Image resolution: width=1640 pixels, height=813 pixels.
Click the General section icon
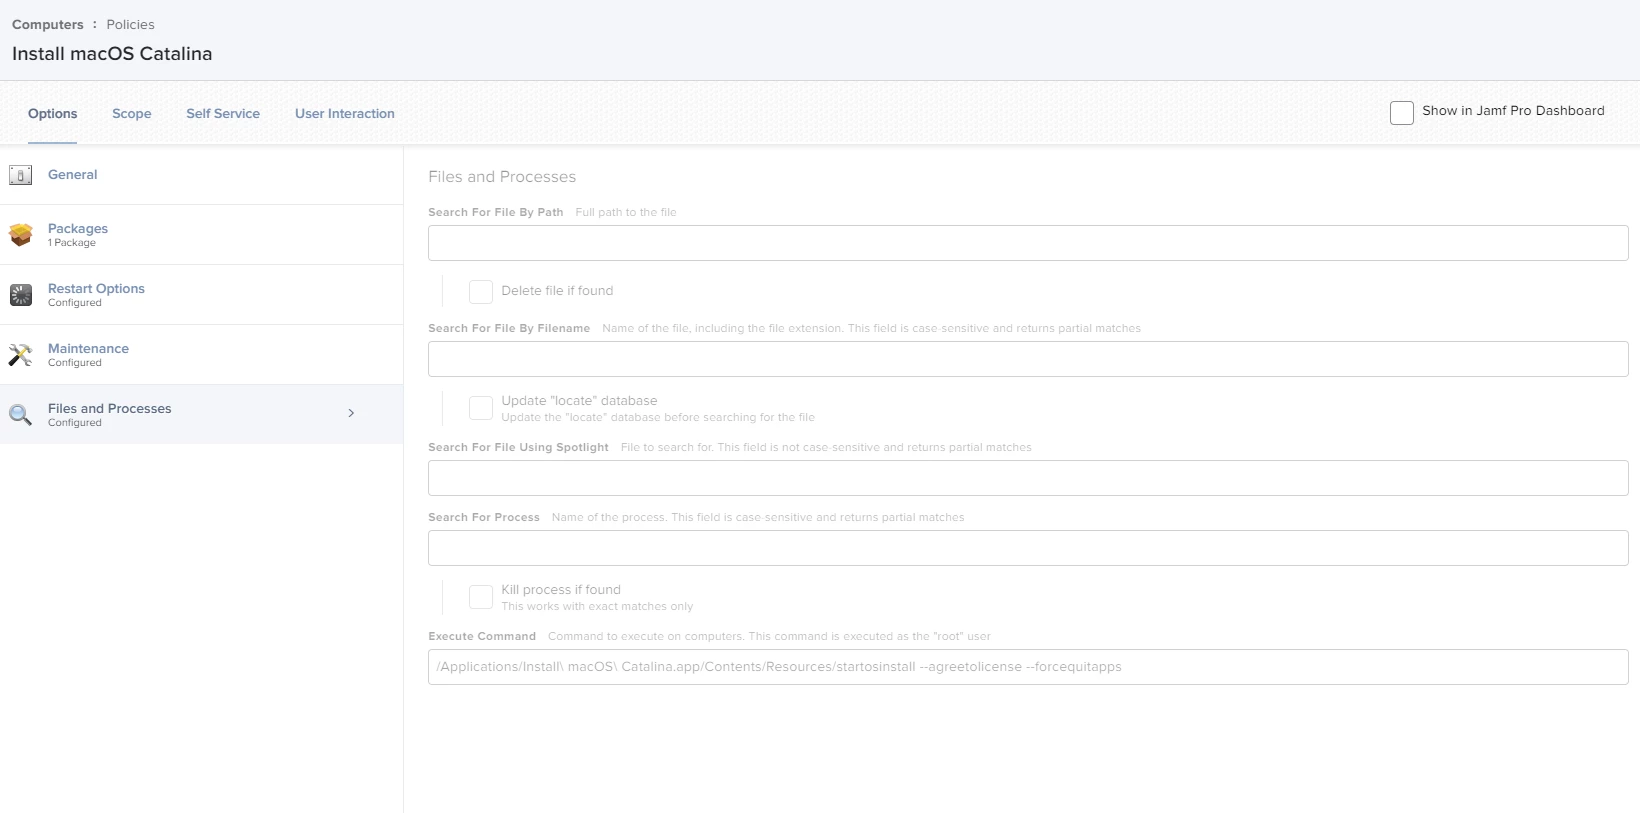pos(20,175)
